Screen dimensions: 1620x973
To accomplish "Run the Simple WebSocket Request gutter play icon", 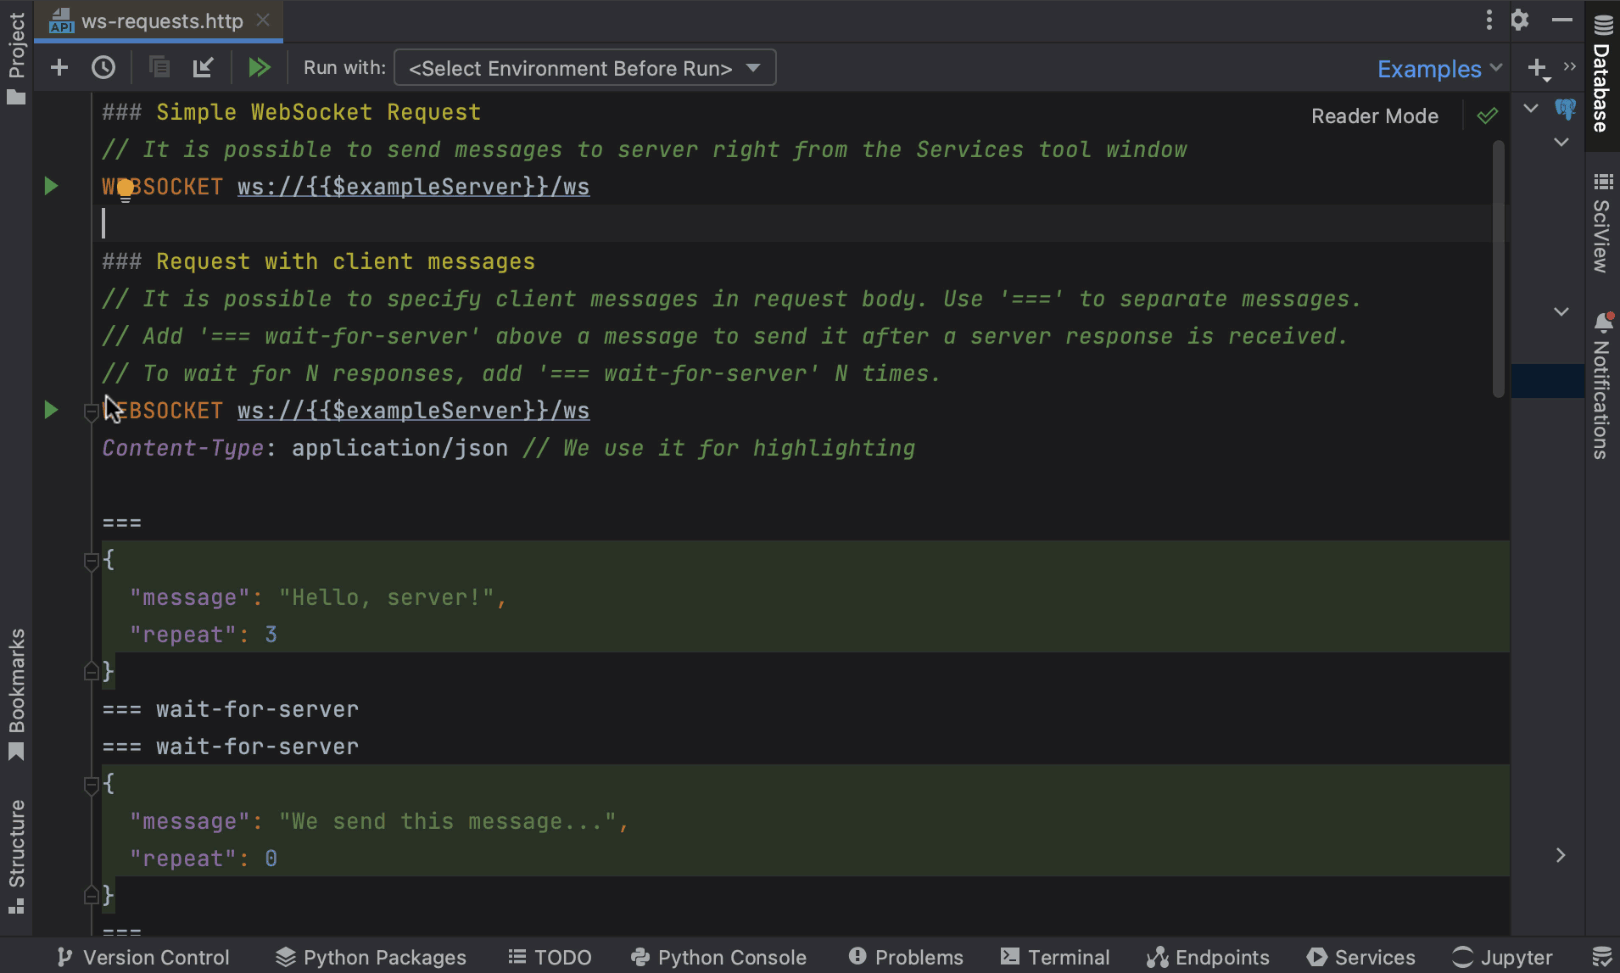I will coord(50,185).
